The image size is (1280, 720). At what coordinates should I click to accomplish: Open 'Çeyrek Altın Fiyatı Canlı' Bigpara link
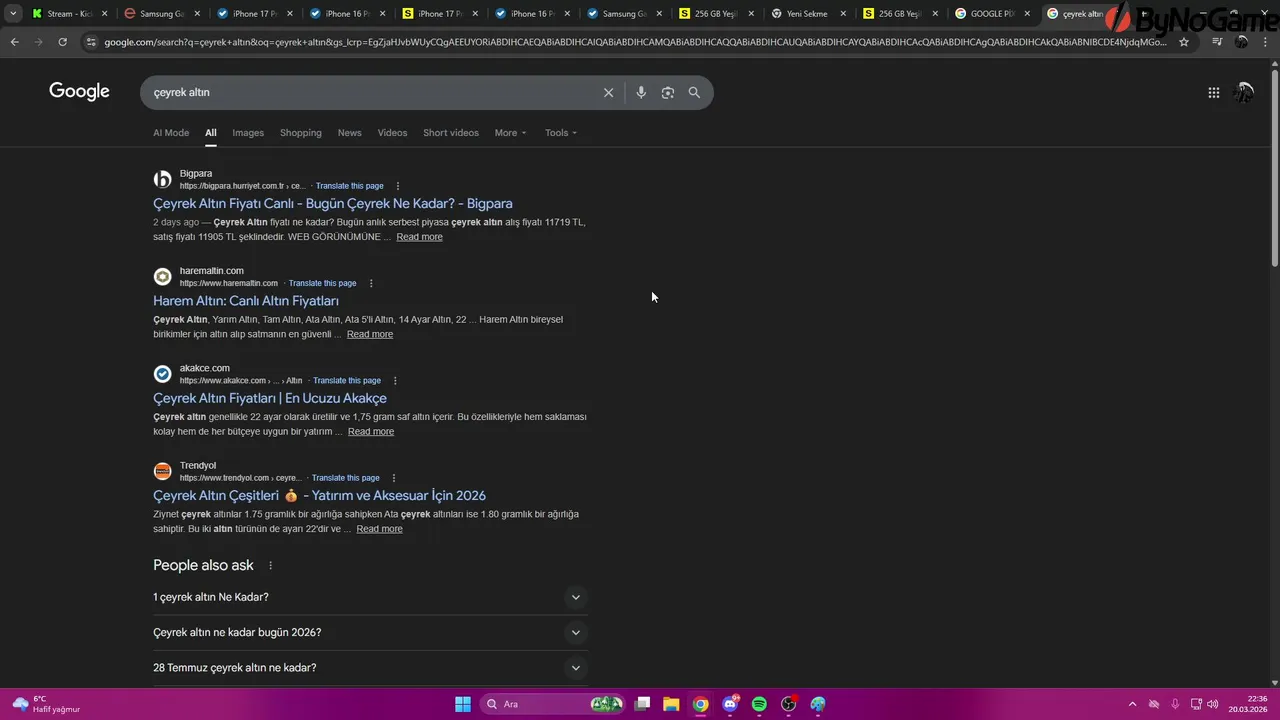click(333, 204)
